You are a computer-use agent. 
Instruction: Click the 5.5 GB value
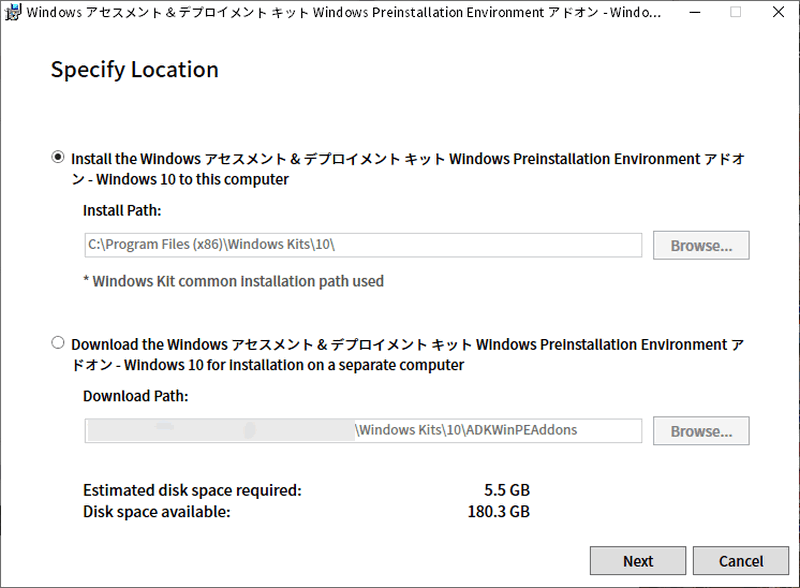(507, 490)
